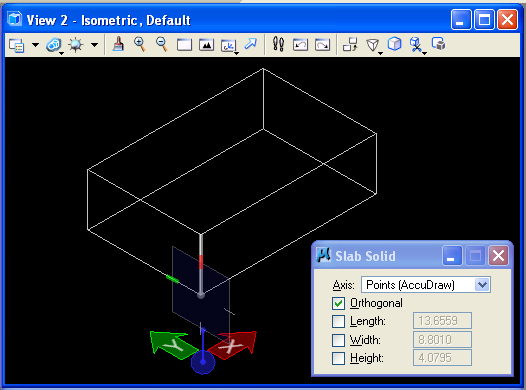Open the Axis Points (AccuDraw) dropdown
This screenshot has width=526, height=390.
coord(426,285)
